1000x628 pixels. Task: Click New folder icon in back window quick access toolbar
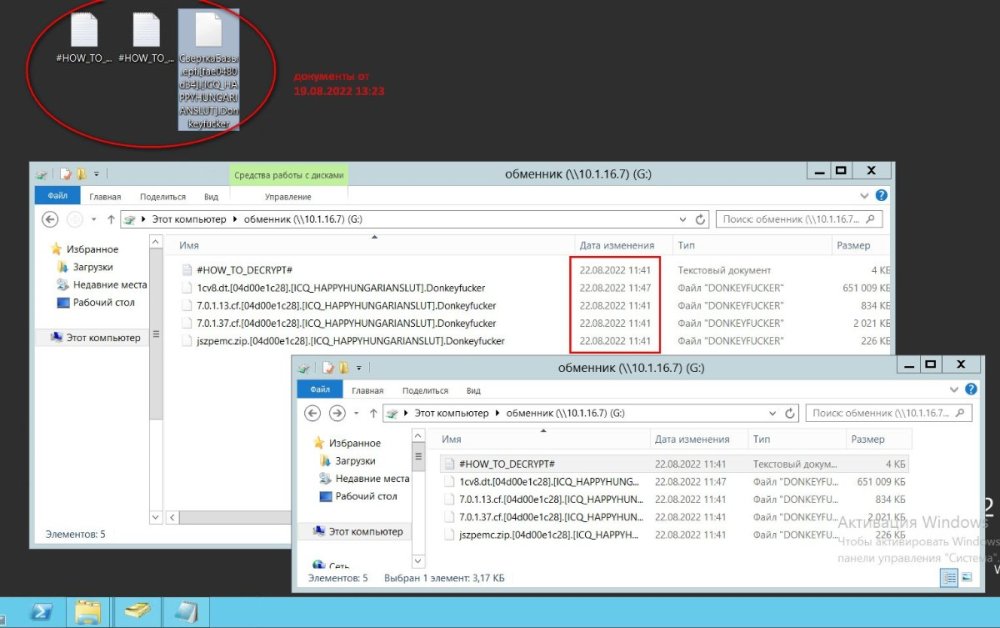(x=82, y=173)
